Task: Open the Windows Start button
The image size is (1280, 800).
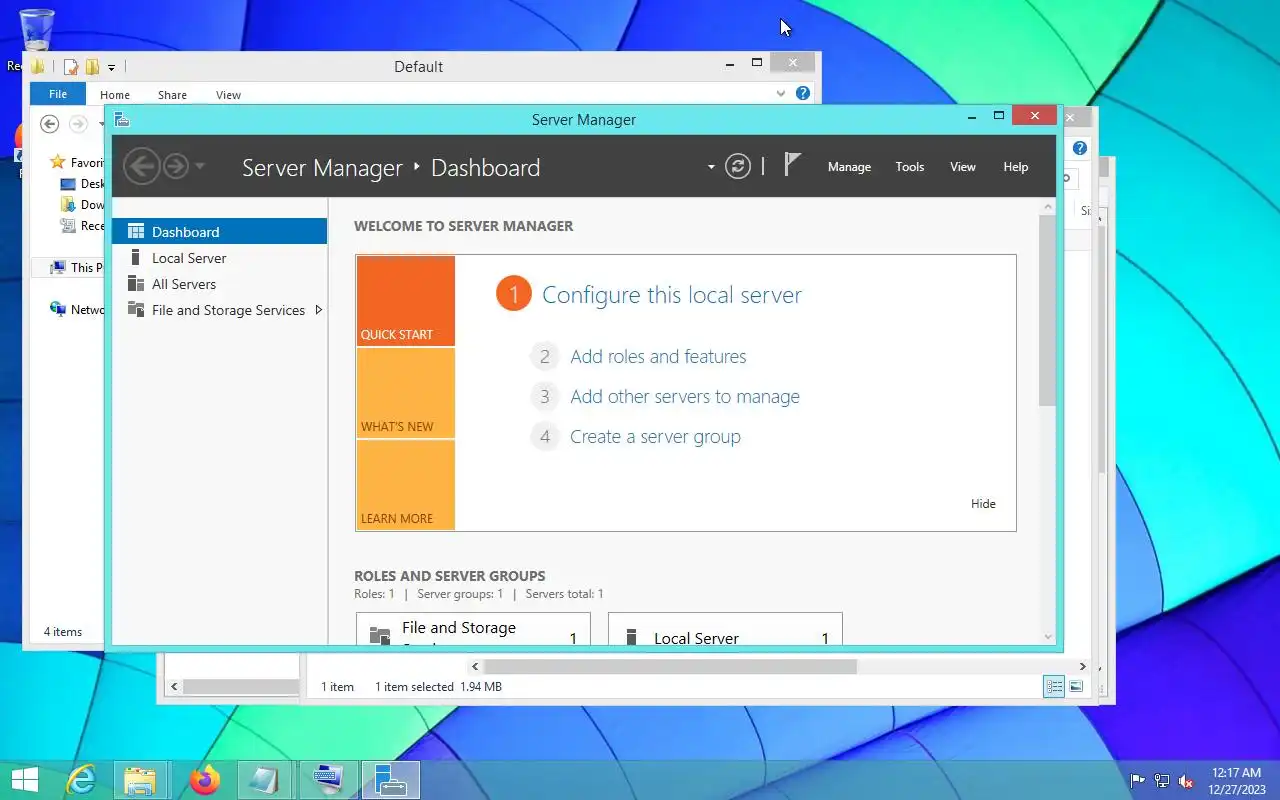Action: coord(25,780)
